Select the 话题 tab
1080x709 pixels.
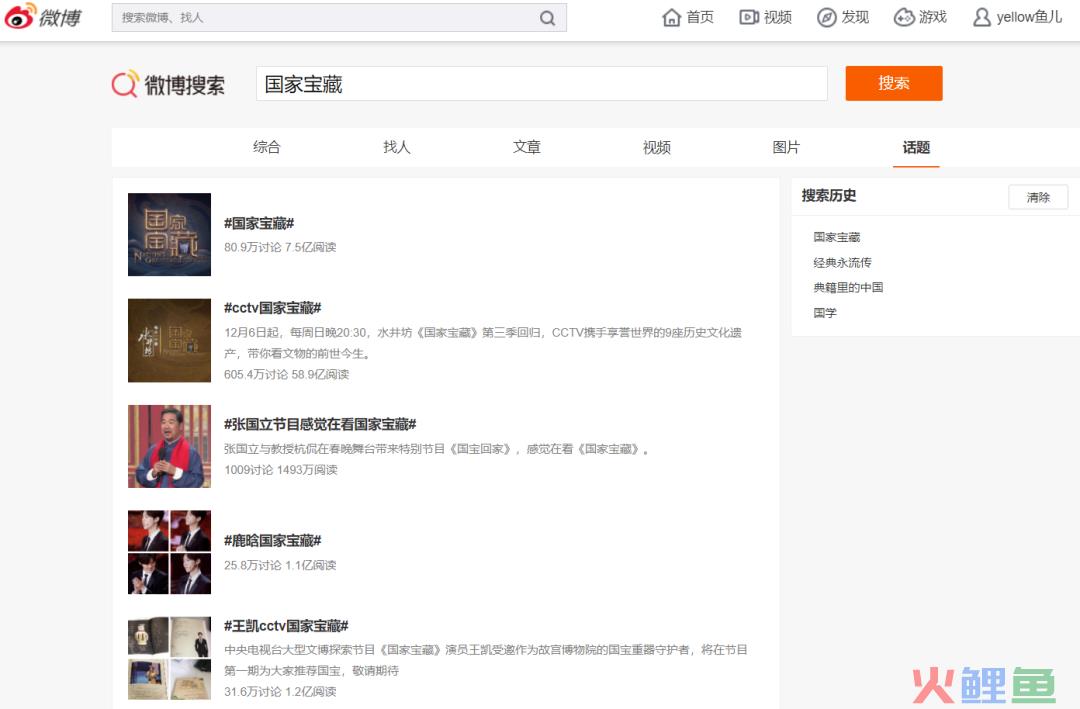click(x=916, y=147)
